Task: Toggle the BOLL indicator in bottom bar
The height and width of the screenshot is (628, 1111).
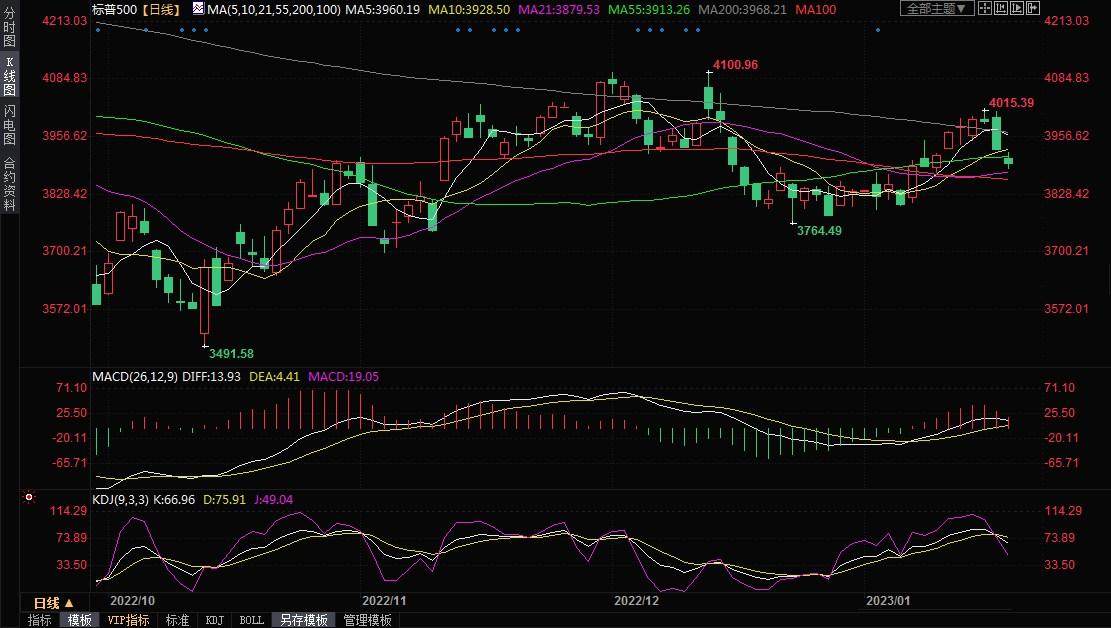Action: [251, 620]
